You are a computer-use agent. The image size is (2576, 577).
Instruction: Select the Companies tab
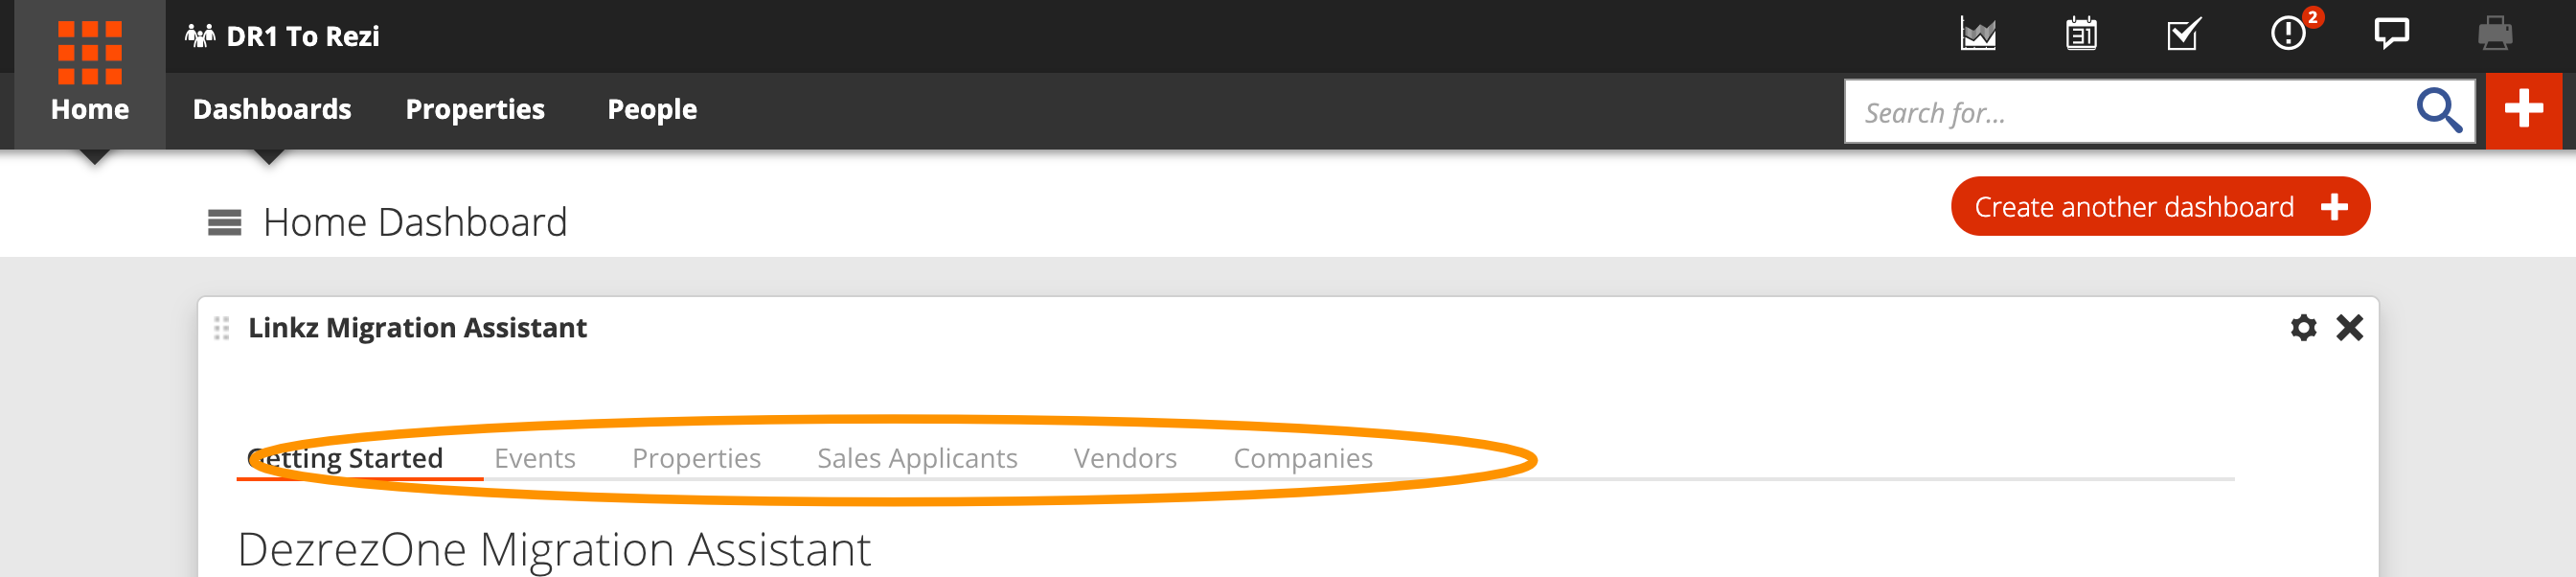pos(1302,458)
